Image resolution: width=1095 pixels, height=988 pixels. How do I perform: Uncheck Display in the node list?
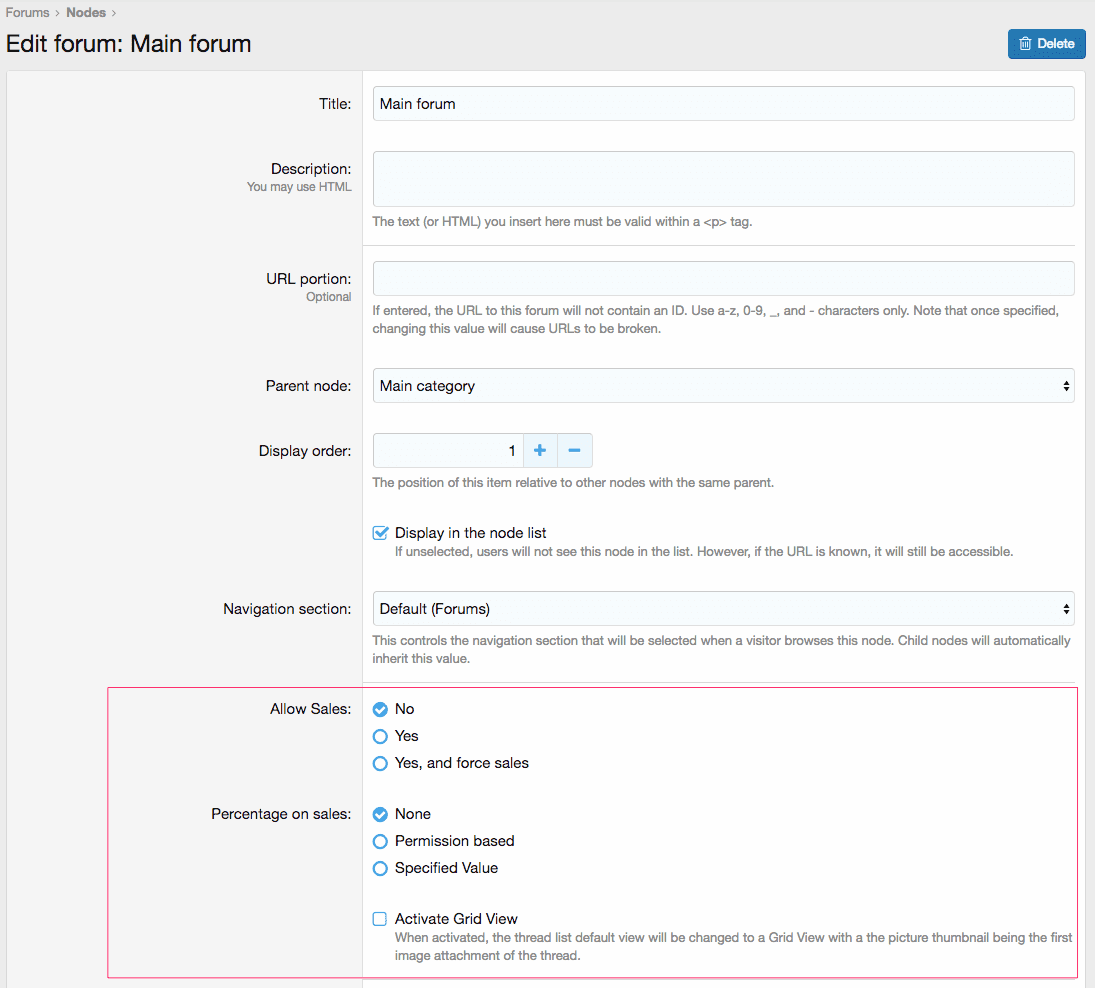(380, 533)
